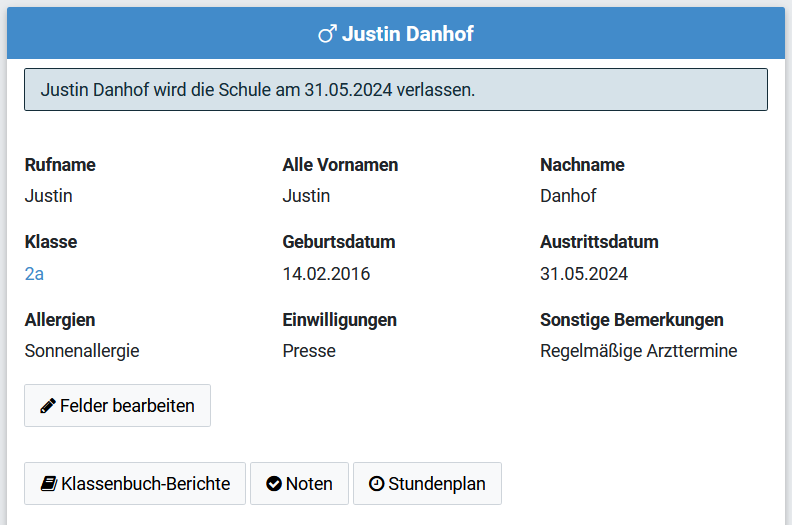Click the checkmark circle icon on Noten
Screen dimensions: 792x525
coord(274,484)
